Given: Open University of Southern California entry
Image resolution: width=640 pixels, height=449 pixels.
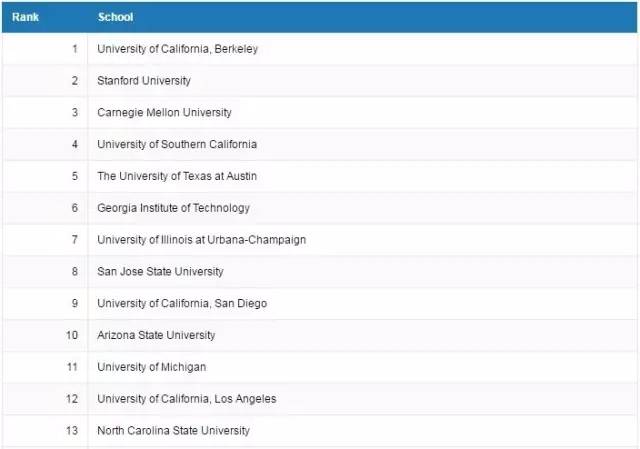Looking at the screenshot, I should [x=177, y=144].
